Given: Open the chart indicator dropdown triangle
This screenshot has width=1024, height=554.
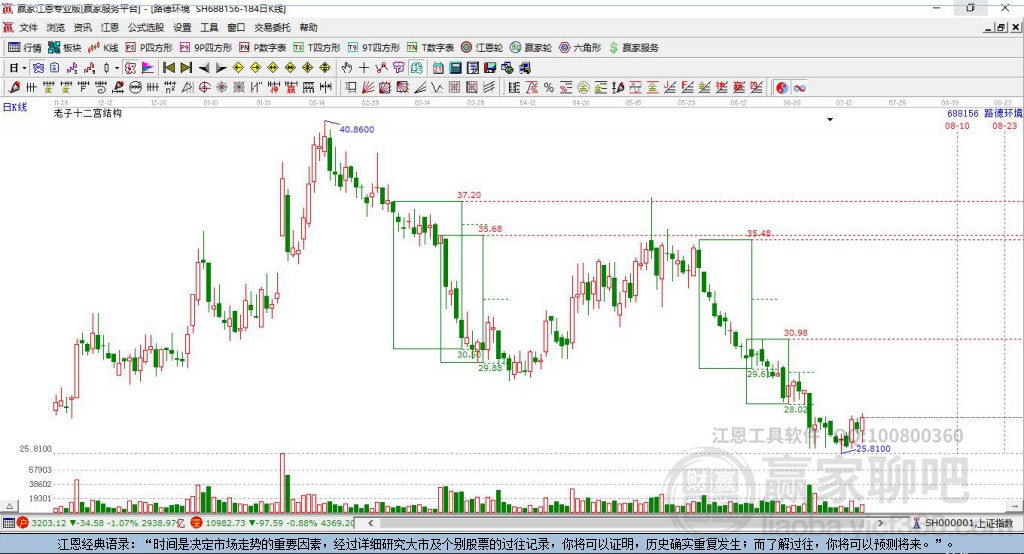Looking at the screenshot, I should tap(830, 120).
